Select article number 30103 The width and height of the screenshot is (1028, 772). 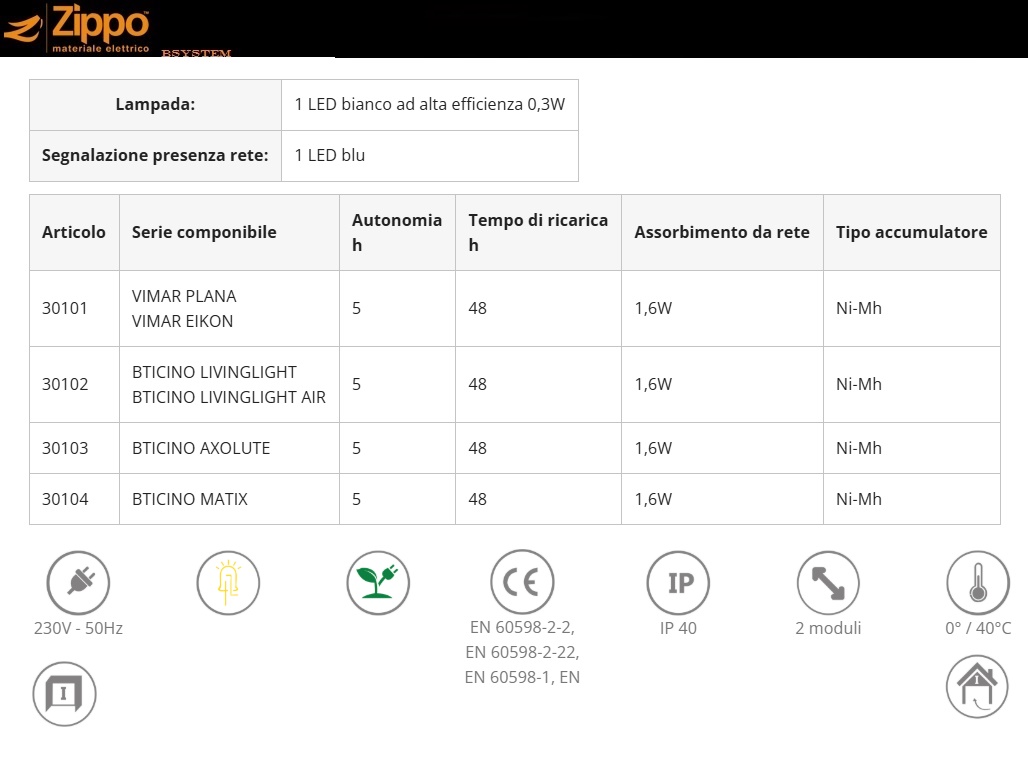click(65, 448)
